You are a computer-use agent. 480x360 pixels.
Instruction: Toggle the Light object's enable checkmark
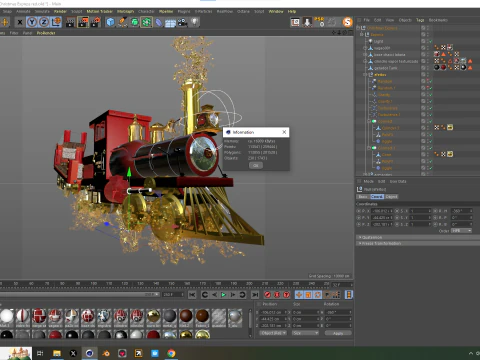click(430, 41)
